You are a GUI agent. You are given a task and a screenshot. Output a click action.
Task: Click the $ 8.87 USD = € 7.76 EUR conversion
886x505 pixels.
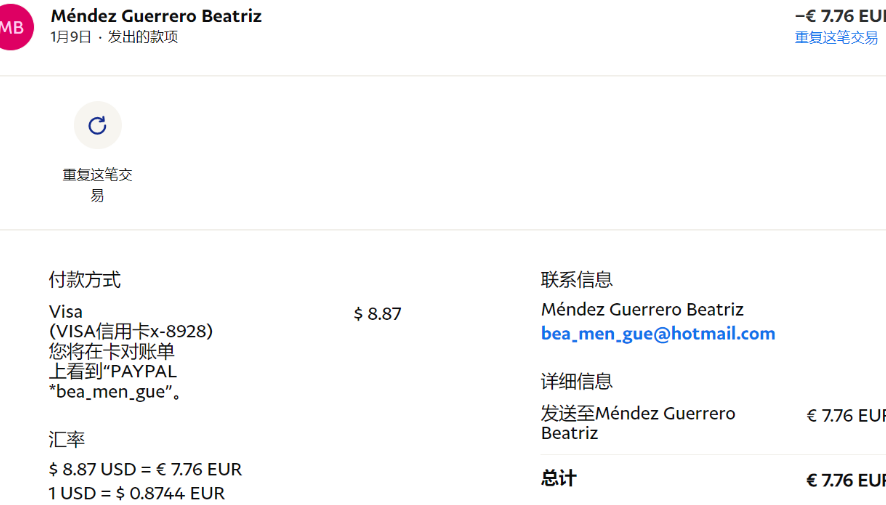145,469
